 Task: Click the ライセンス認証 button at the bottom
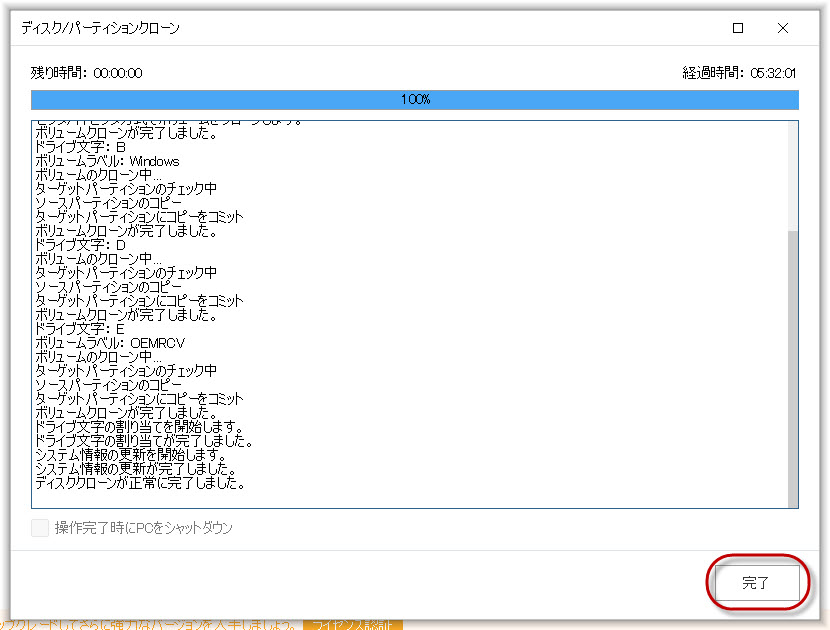click(353, 625)
